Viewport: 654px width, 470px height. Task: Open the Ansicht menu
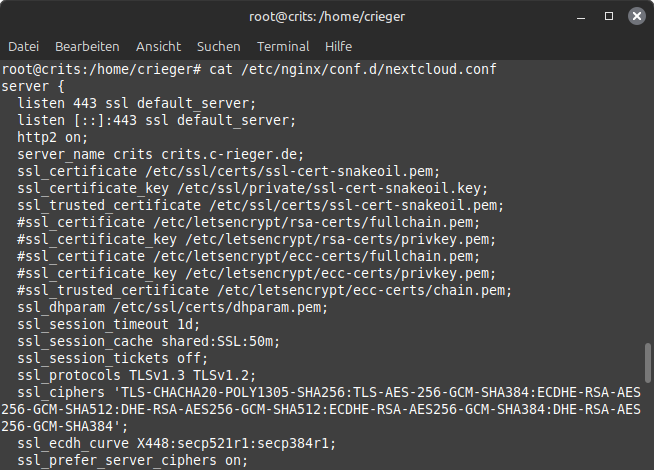(158, 46)
